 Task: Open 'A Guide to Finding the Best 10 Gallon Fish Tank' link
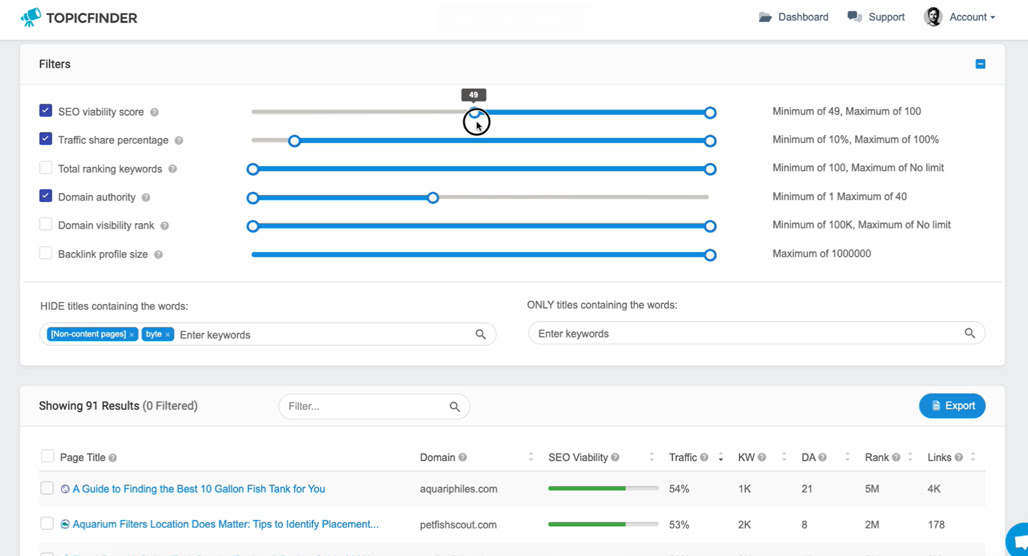pos(199,488)
